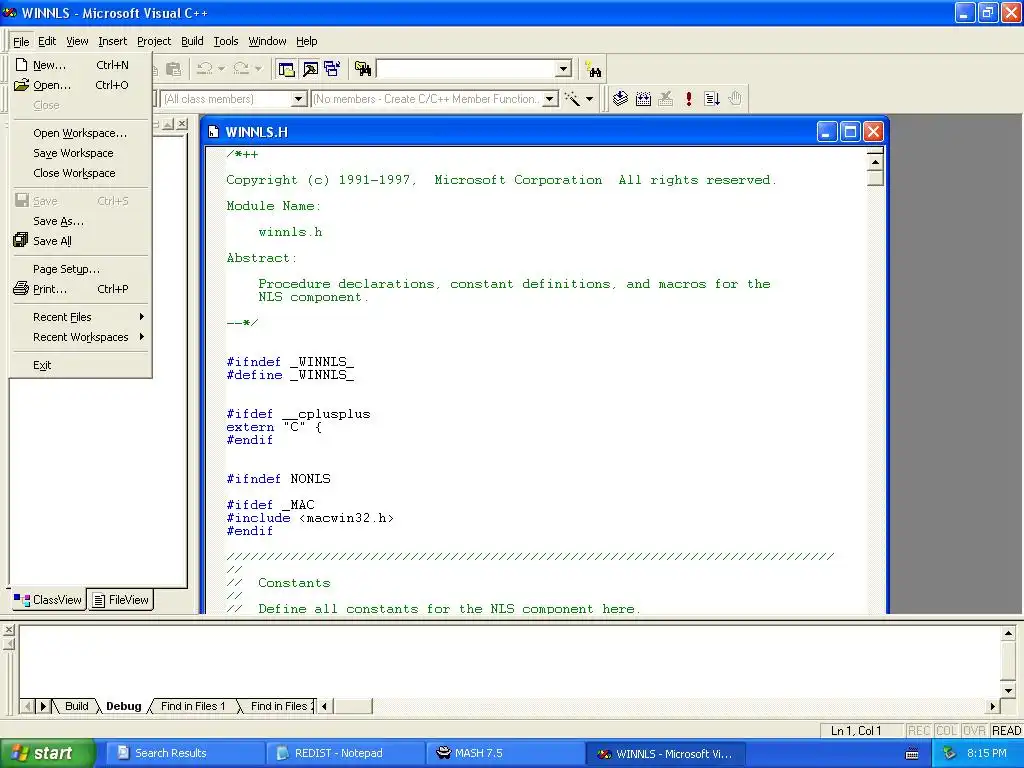The height and width of the screenshot is (768, 1024).
Task: Open the Tools menu
Action: pyautogui.click(x=226, y=41)
